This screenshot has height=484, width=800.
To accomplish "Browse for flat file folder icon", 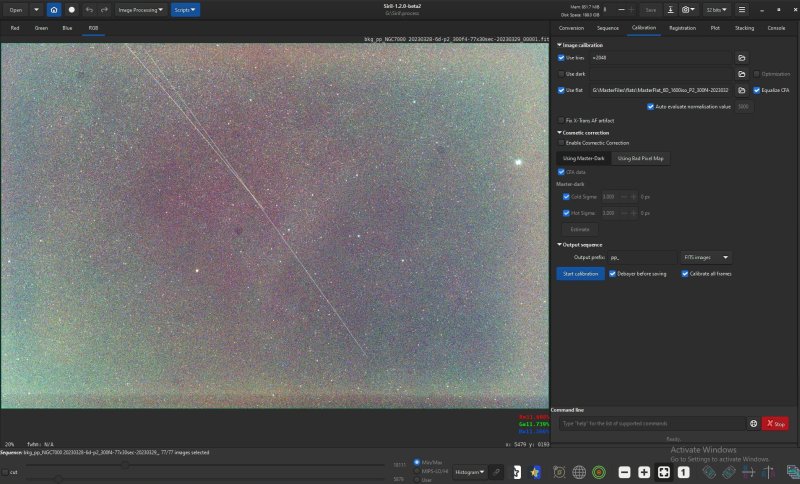I will (741, 90).
